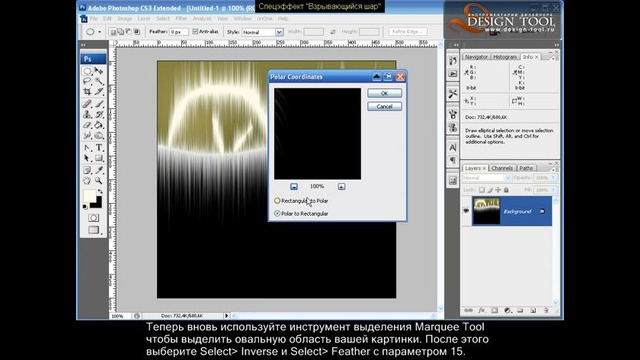640x360 pixels.
Task: Zoom in the Polar Coordinates preview
Action: coord(341,187)
